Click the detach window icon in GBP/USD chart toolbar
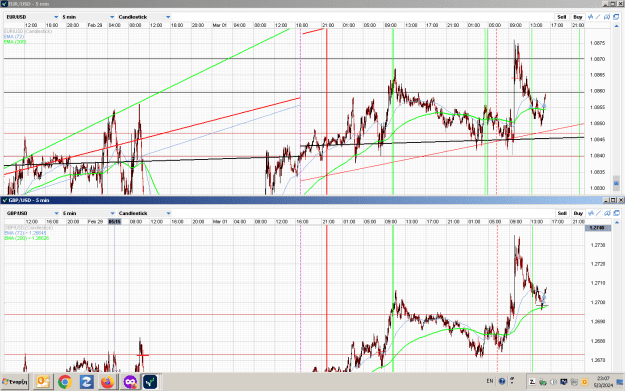 click(x=617, y=213)
